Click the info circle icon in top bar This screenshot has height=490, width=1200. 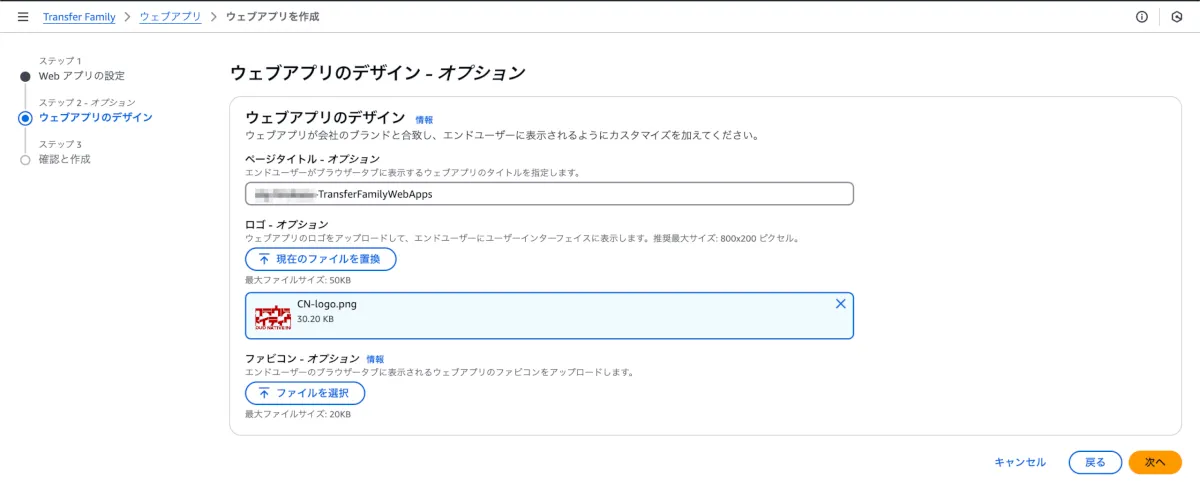coord(1142,17)
